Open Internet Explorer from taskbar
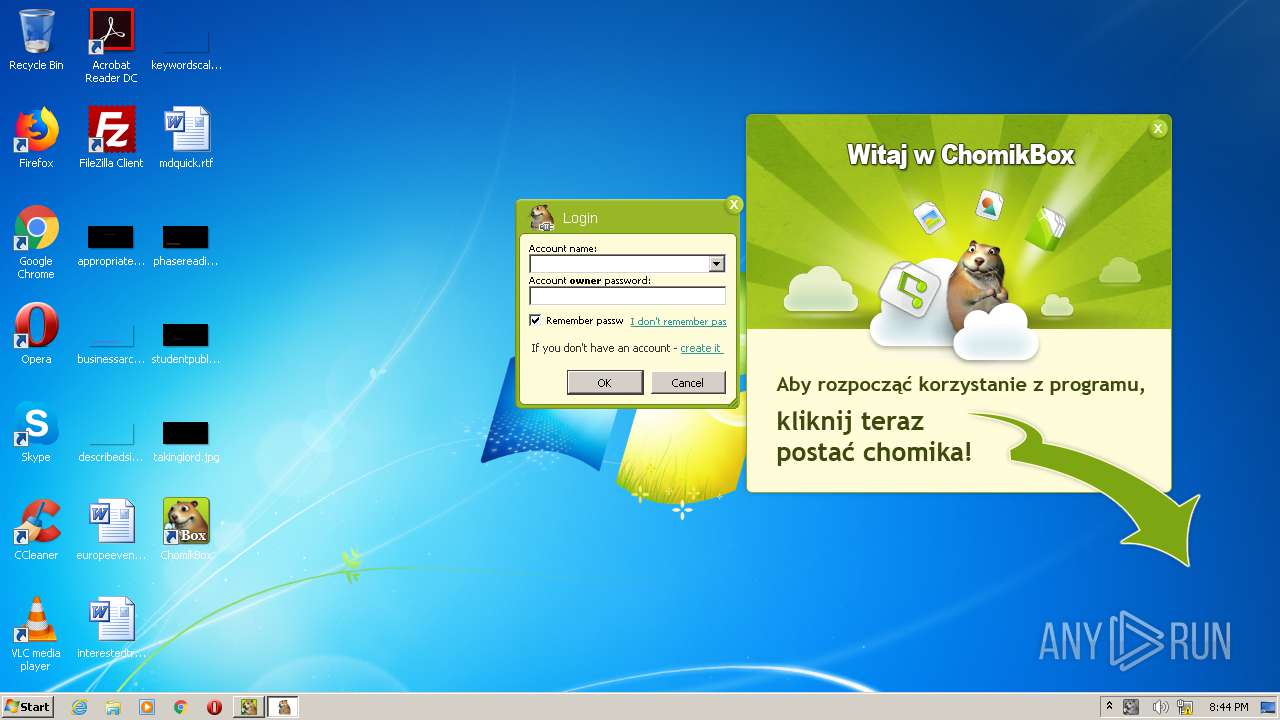 (x=79, y=707)
